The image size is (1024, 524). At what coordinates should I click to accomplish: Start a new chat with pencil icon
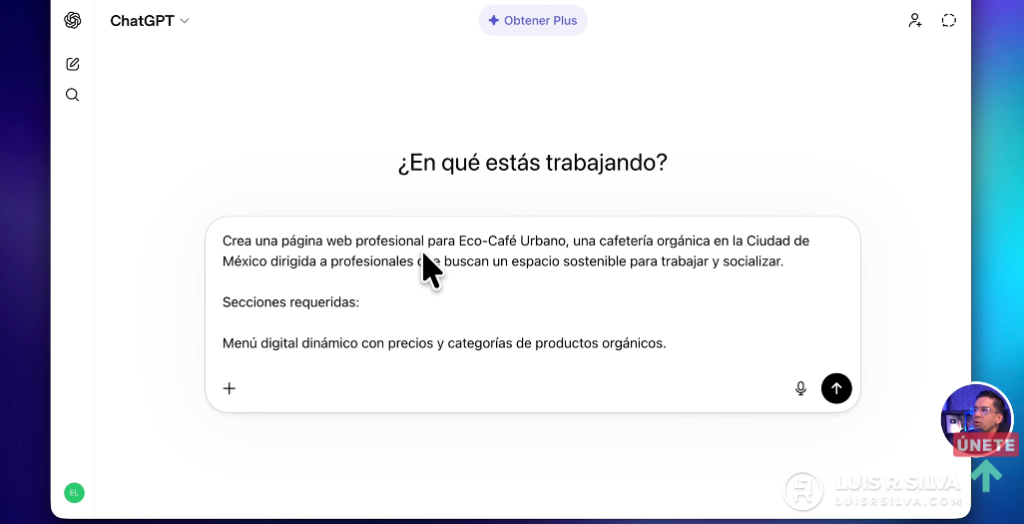72,64
